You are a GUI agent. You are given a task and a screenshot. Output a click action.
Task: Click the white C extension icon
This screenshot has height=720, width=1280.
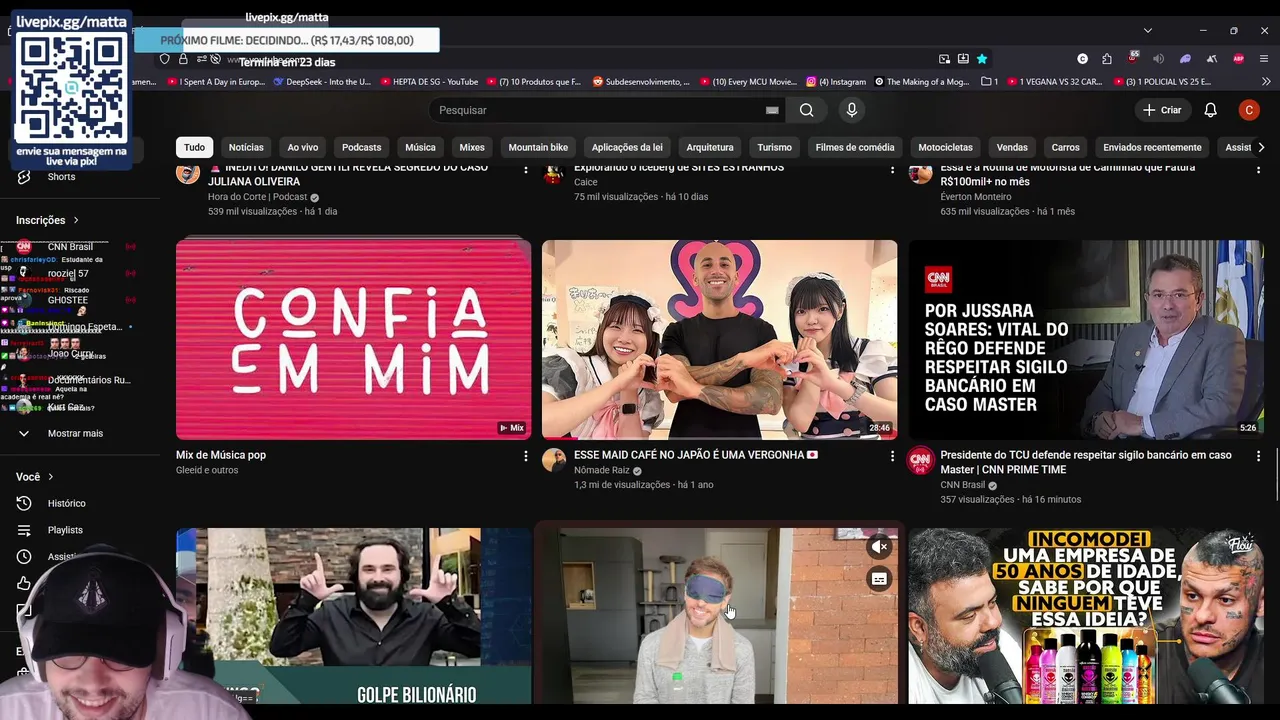pos(1082,59)
